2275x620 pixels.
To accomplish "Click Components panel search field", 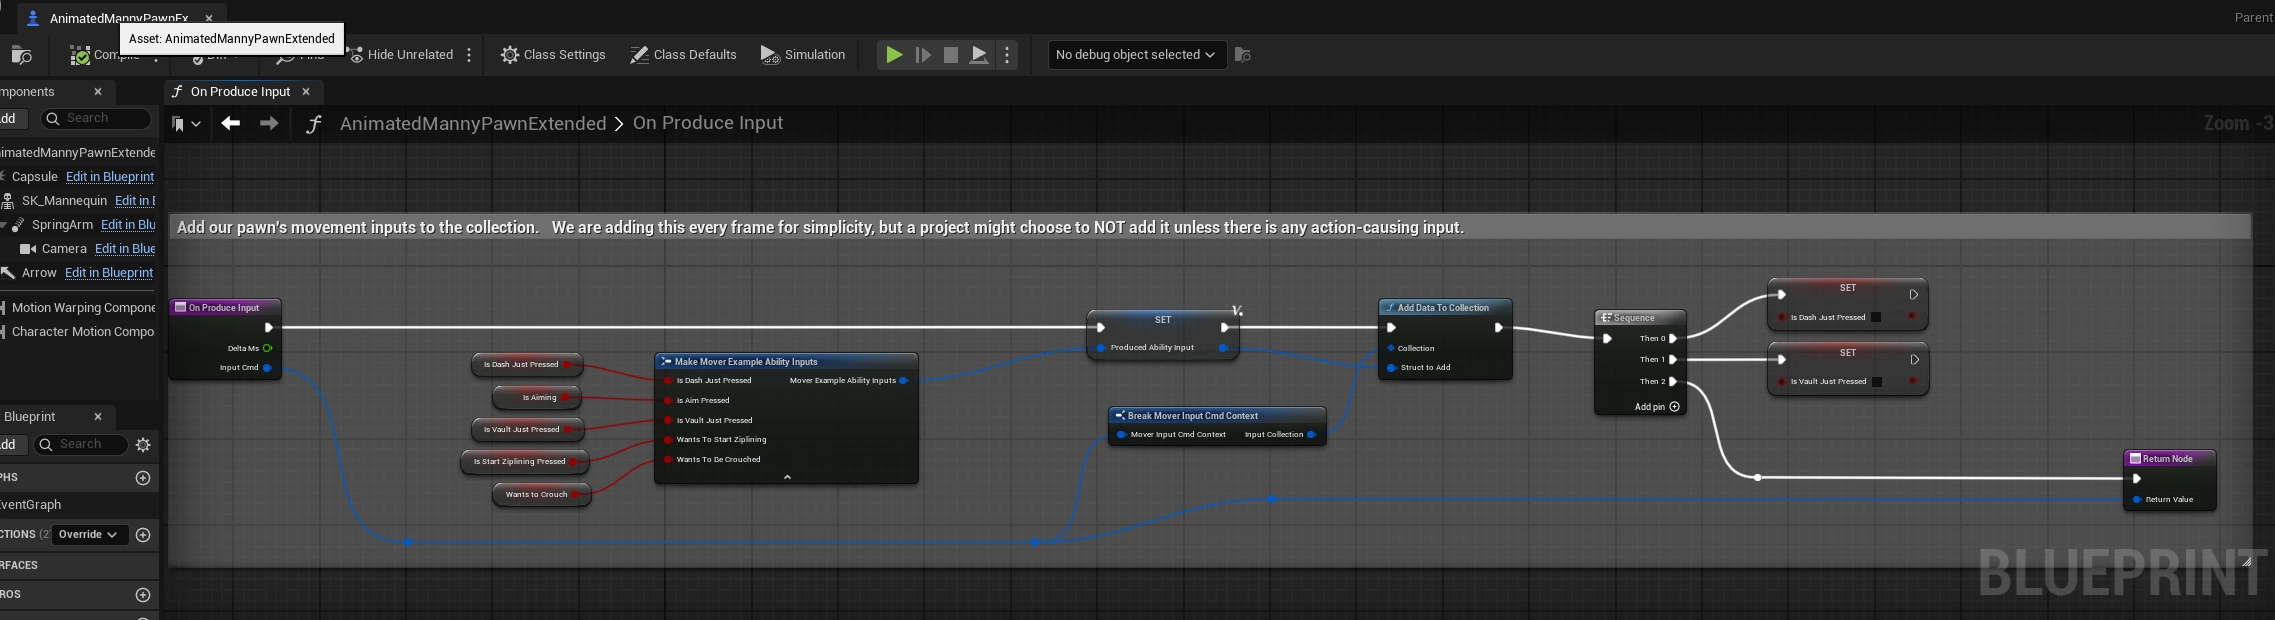I will [x=96, y=118].
